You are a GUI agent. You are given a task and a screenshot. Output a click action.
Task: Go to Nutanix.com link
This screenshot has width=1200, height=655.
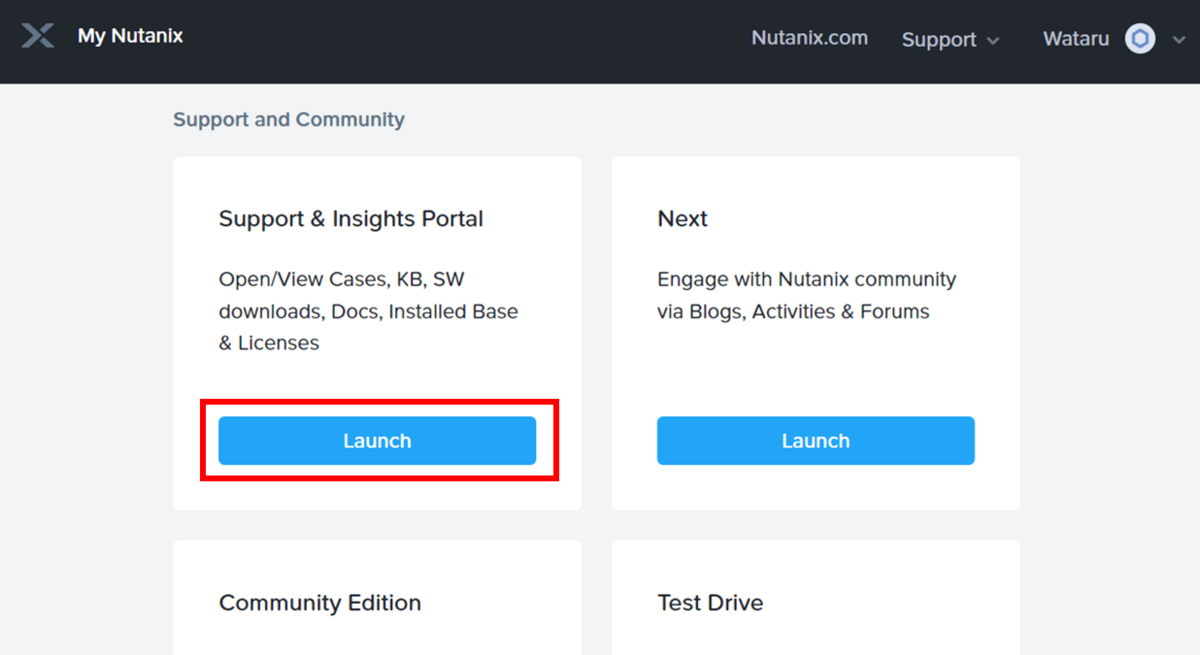pyautogui.click(x=810, y=38)
